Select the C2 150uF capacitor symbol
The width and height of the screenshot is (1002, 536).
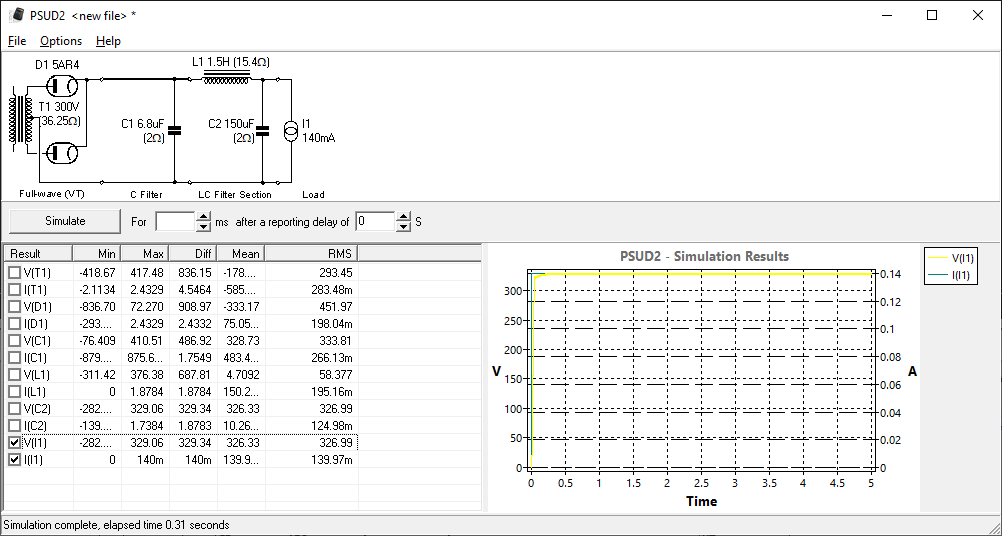pyautogui.click(x=262, y=131)
